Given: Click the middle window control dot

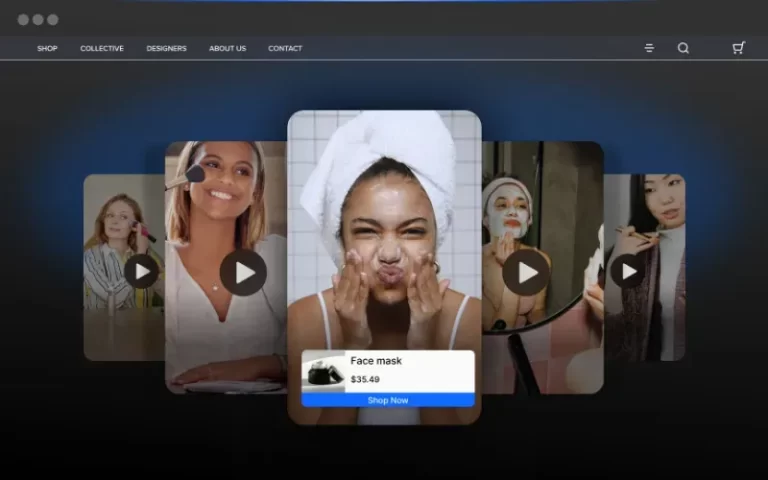Looking at the screenshot, I should tap(38, 19).
